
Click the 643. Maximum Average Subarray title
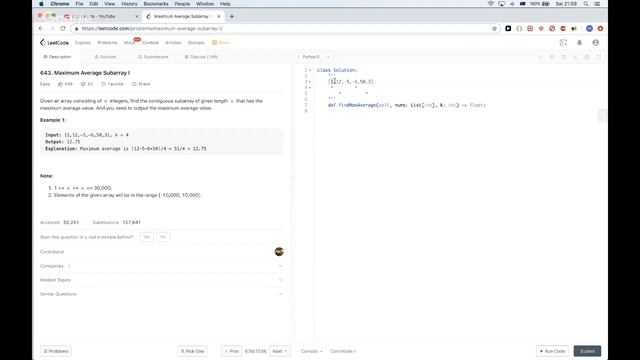[x=85, y=73]
